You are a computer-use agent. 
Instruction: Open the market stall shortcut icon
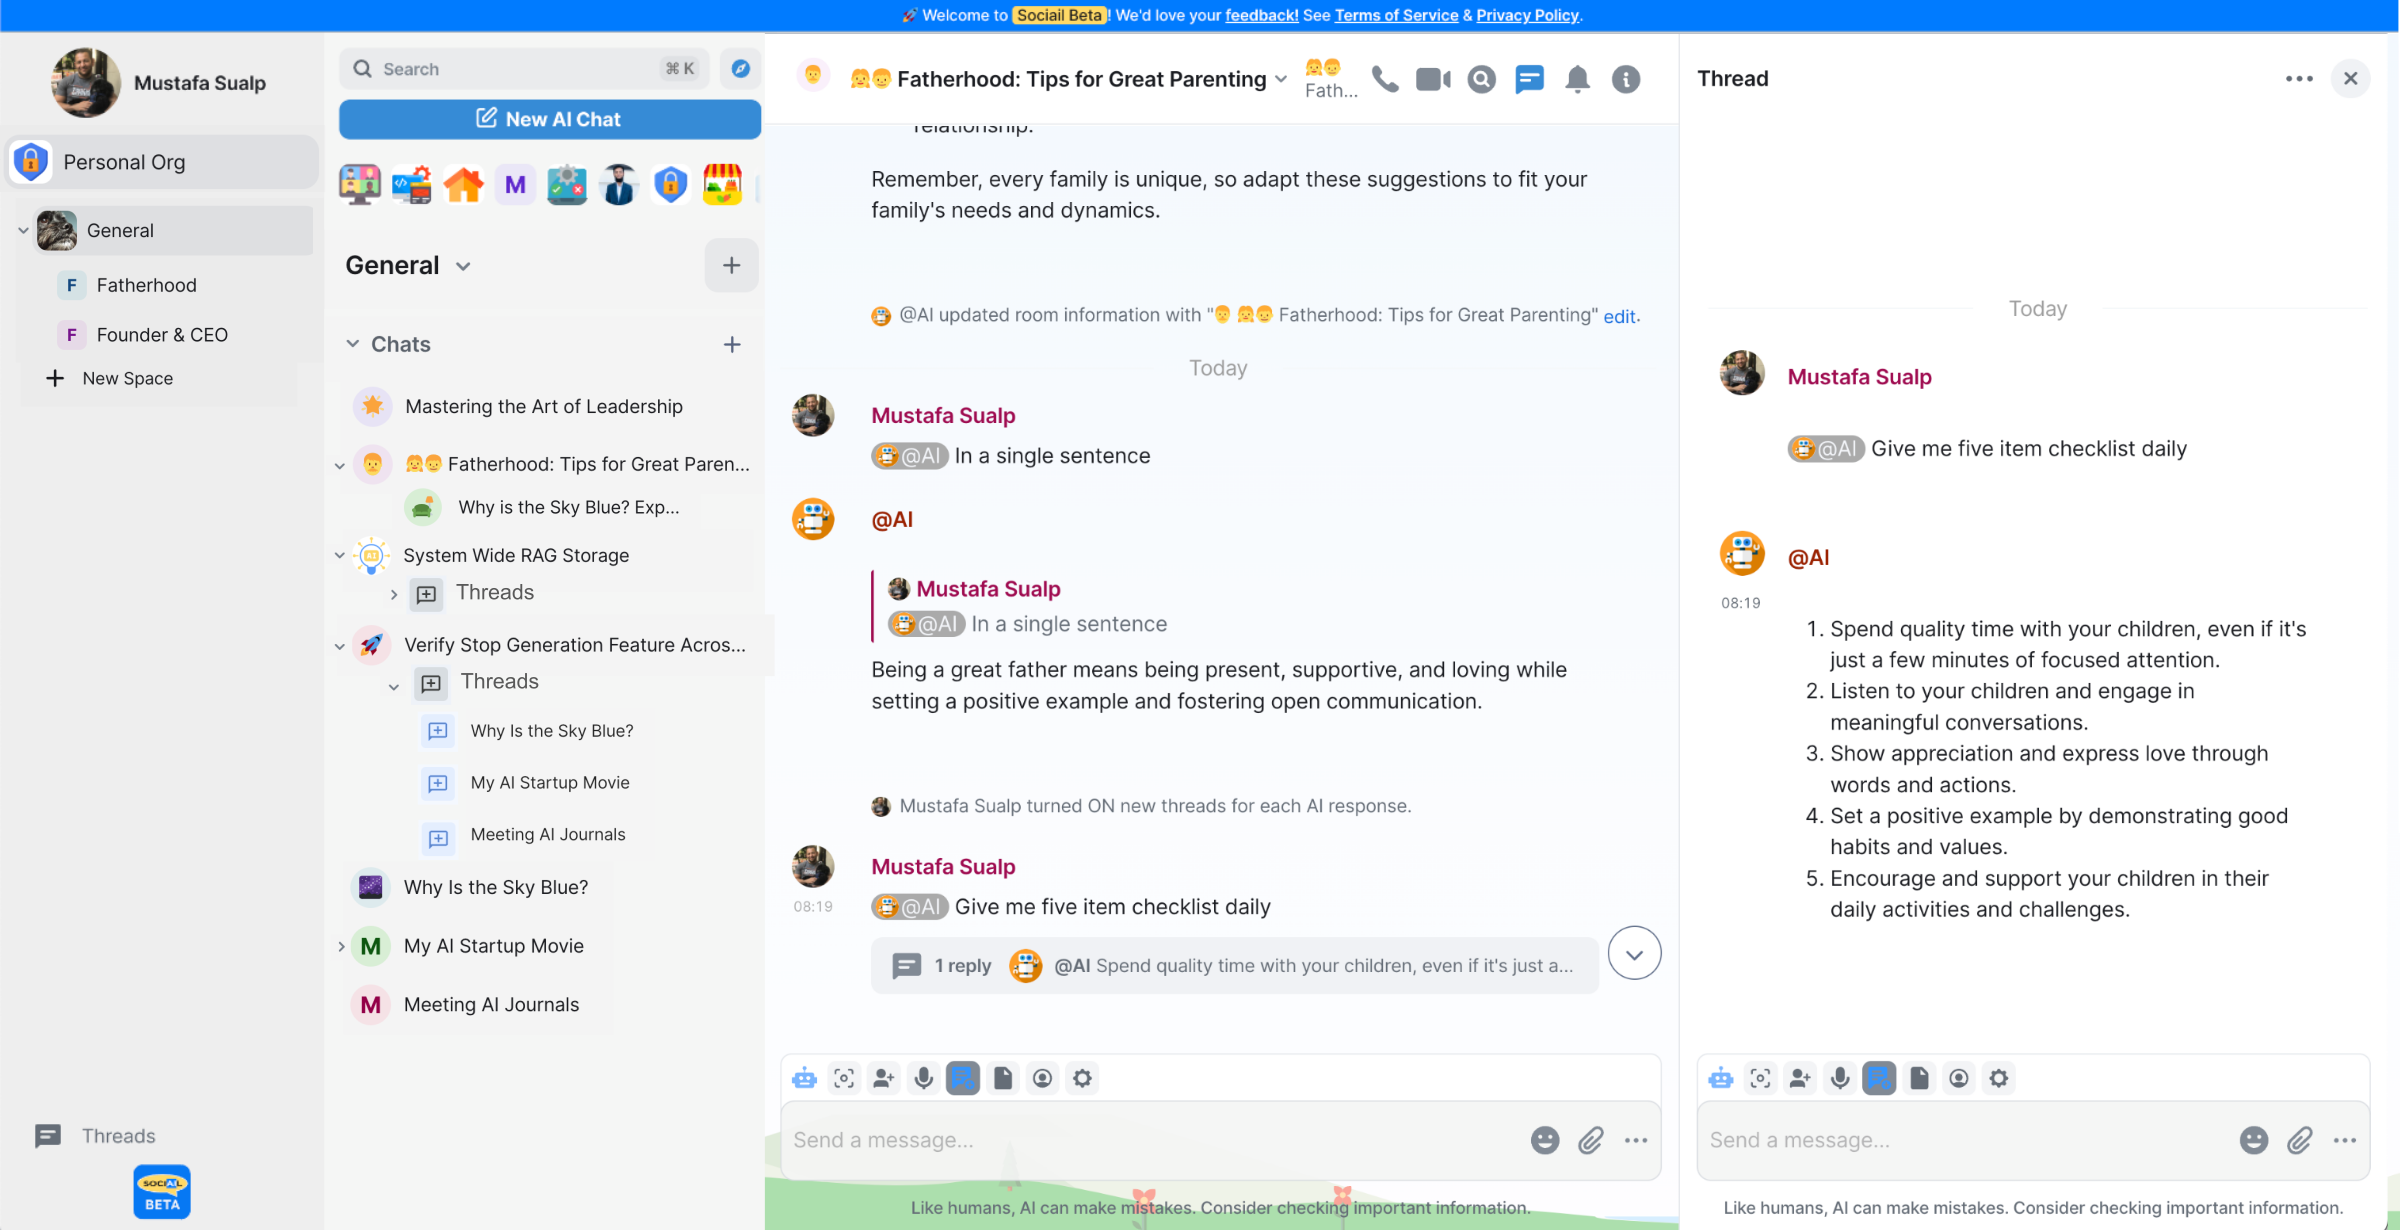click(x=722, y=184)
